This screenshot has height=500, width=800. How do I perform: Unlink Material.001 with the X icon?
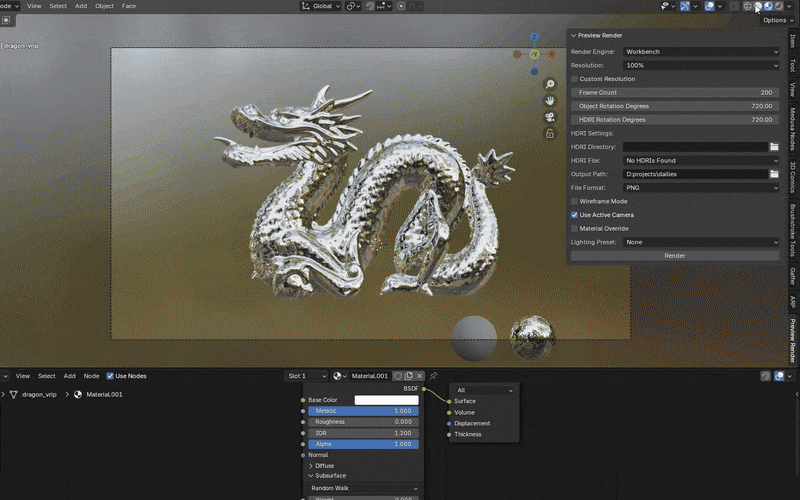click(x=420, y=376)
